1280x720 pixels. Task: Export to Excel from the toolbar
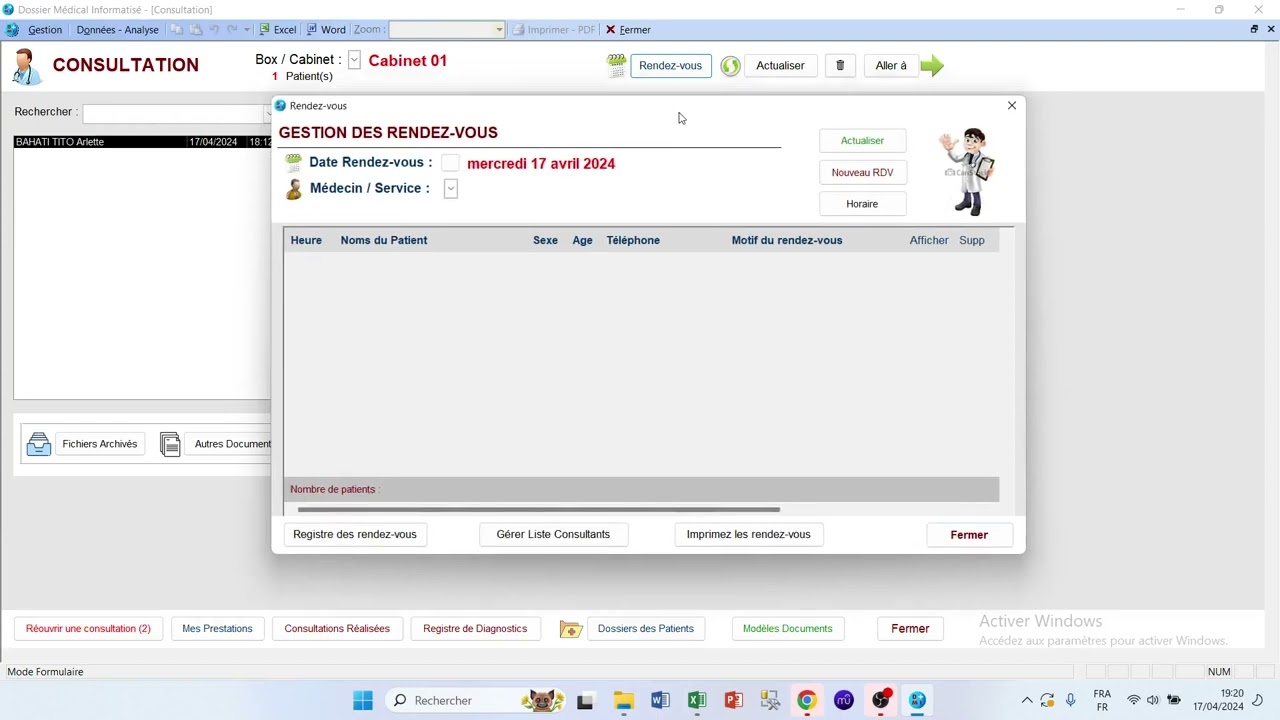coord(278,30)
